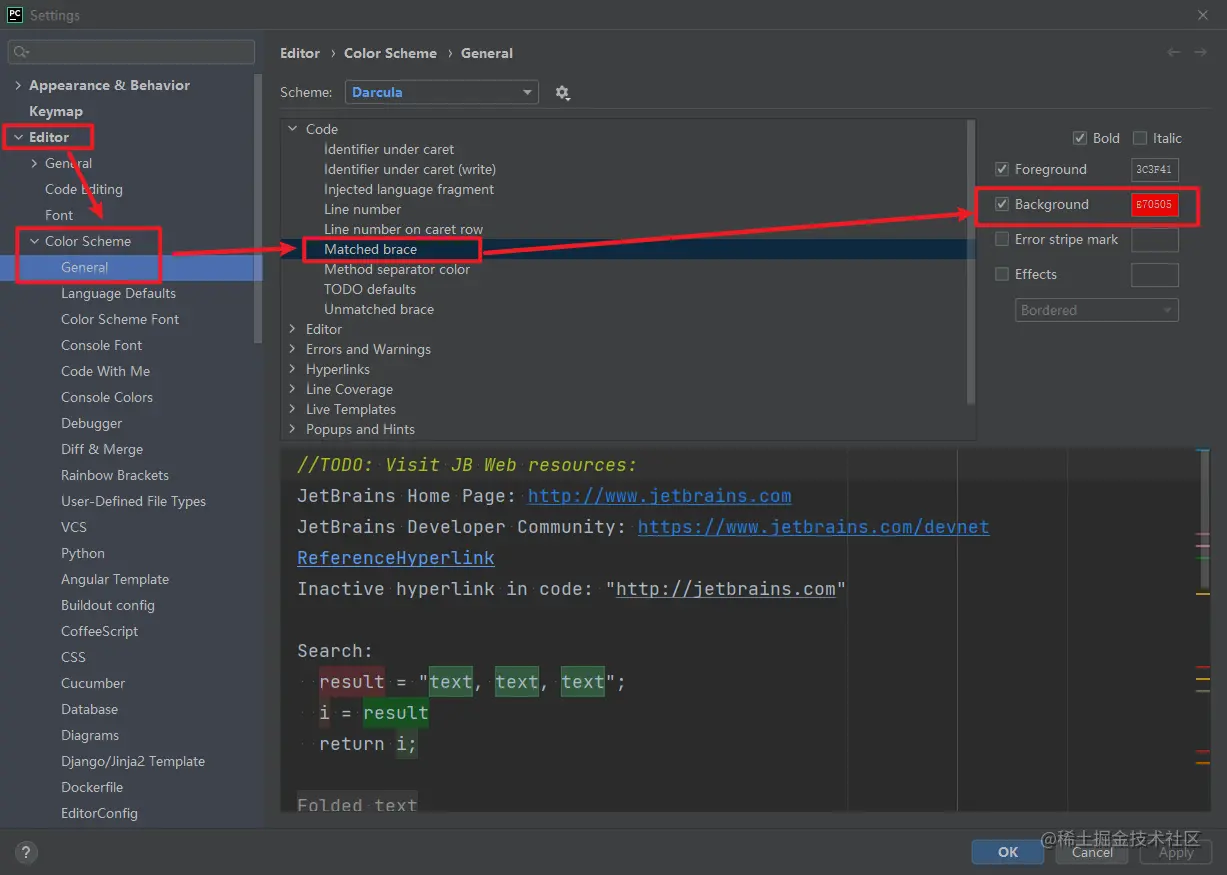Collapse the Code group in list

293,129
